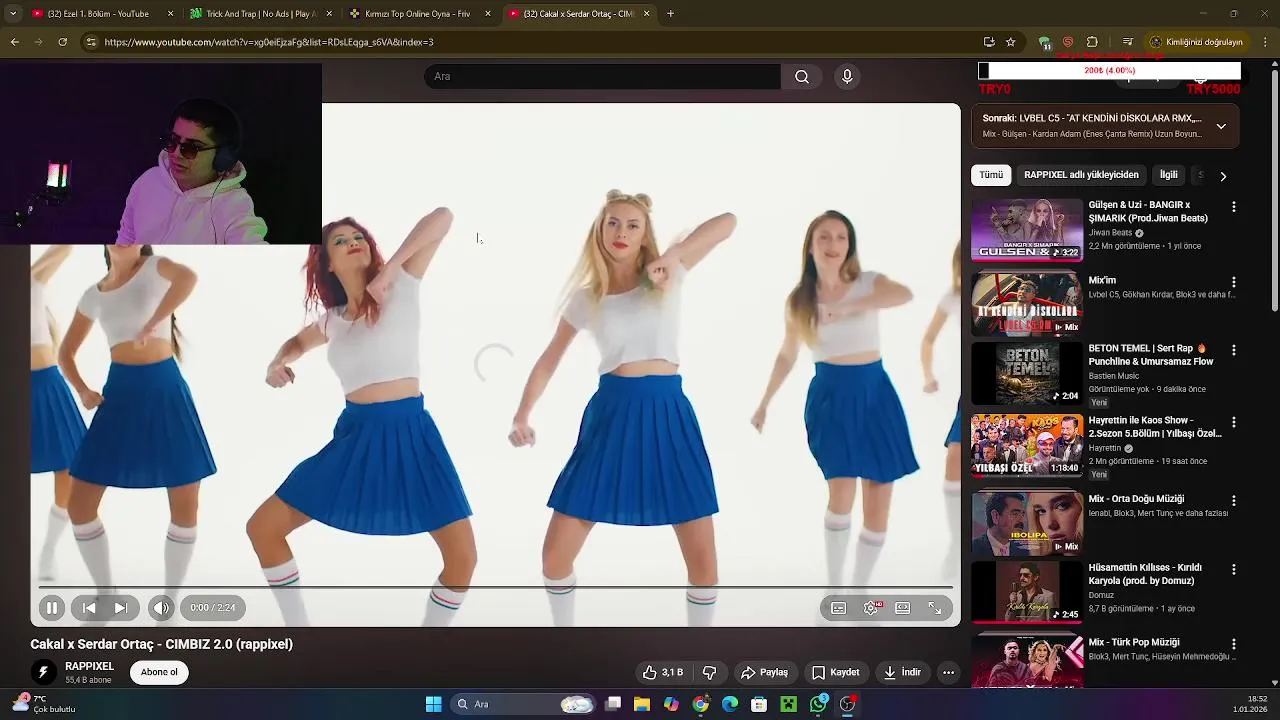Image resolution: width=1280 pixels, height=720 pixels.
Task: Skip to previous video in player
Action: (x=89, y=607)
